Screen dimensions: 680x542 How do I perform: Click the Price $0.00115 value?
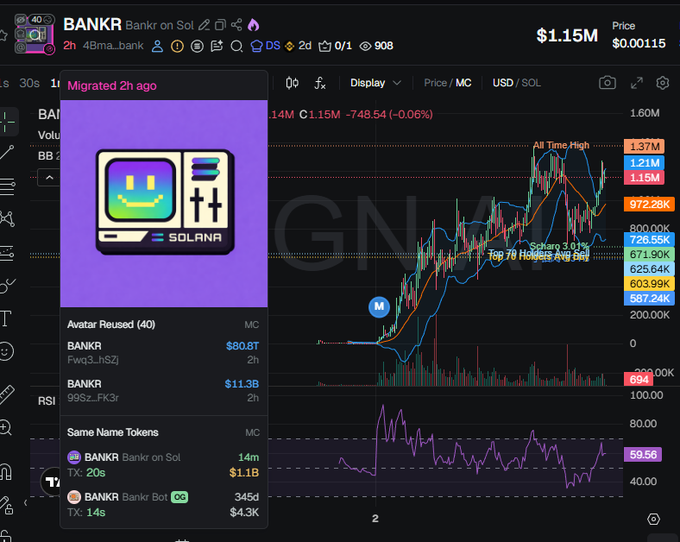(x=638, y=43)
